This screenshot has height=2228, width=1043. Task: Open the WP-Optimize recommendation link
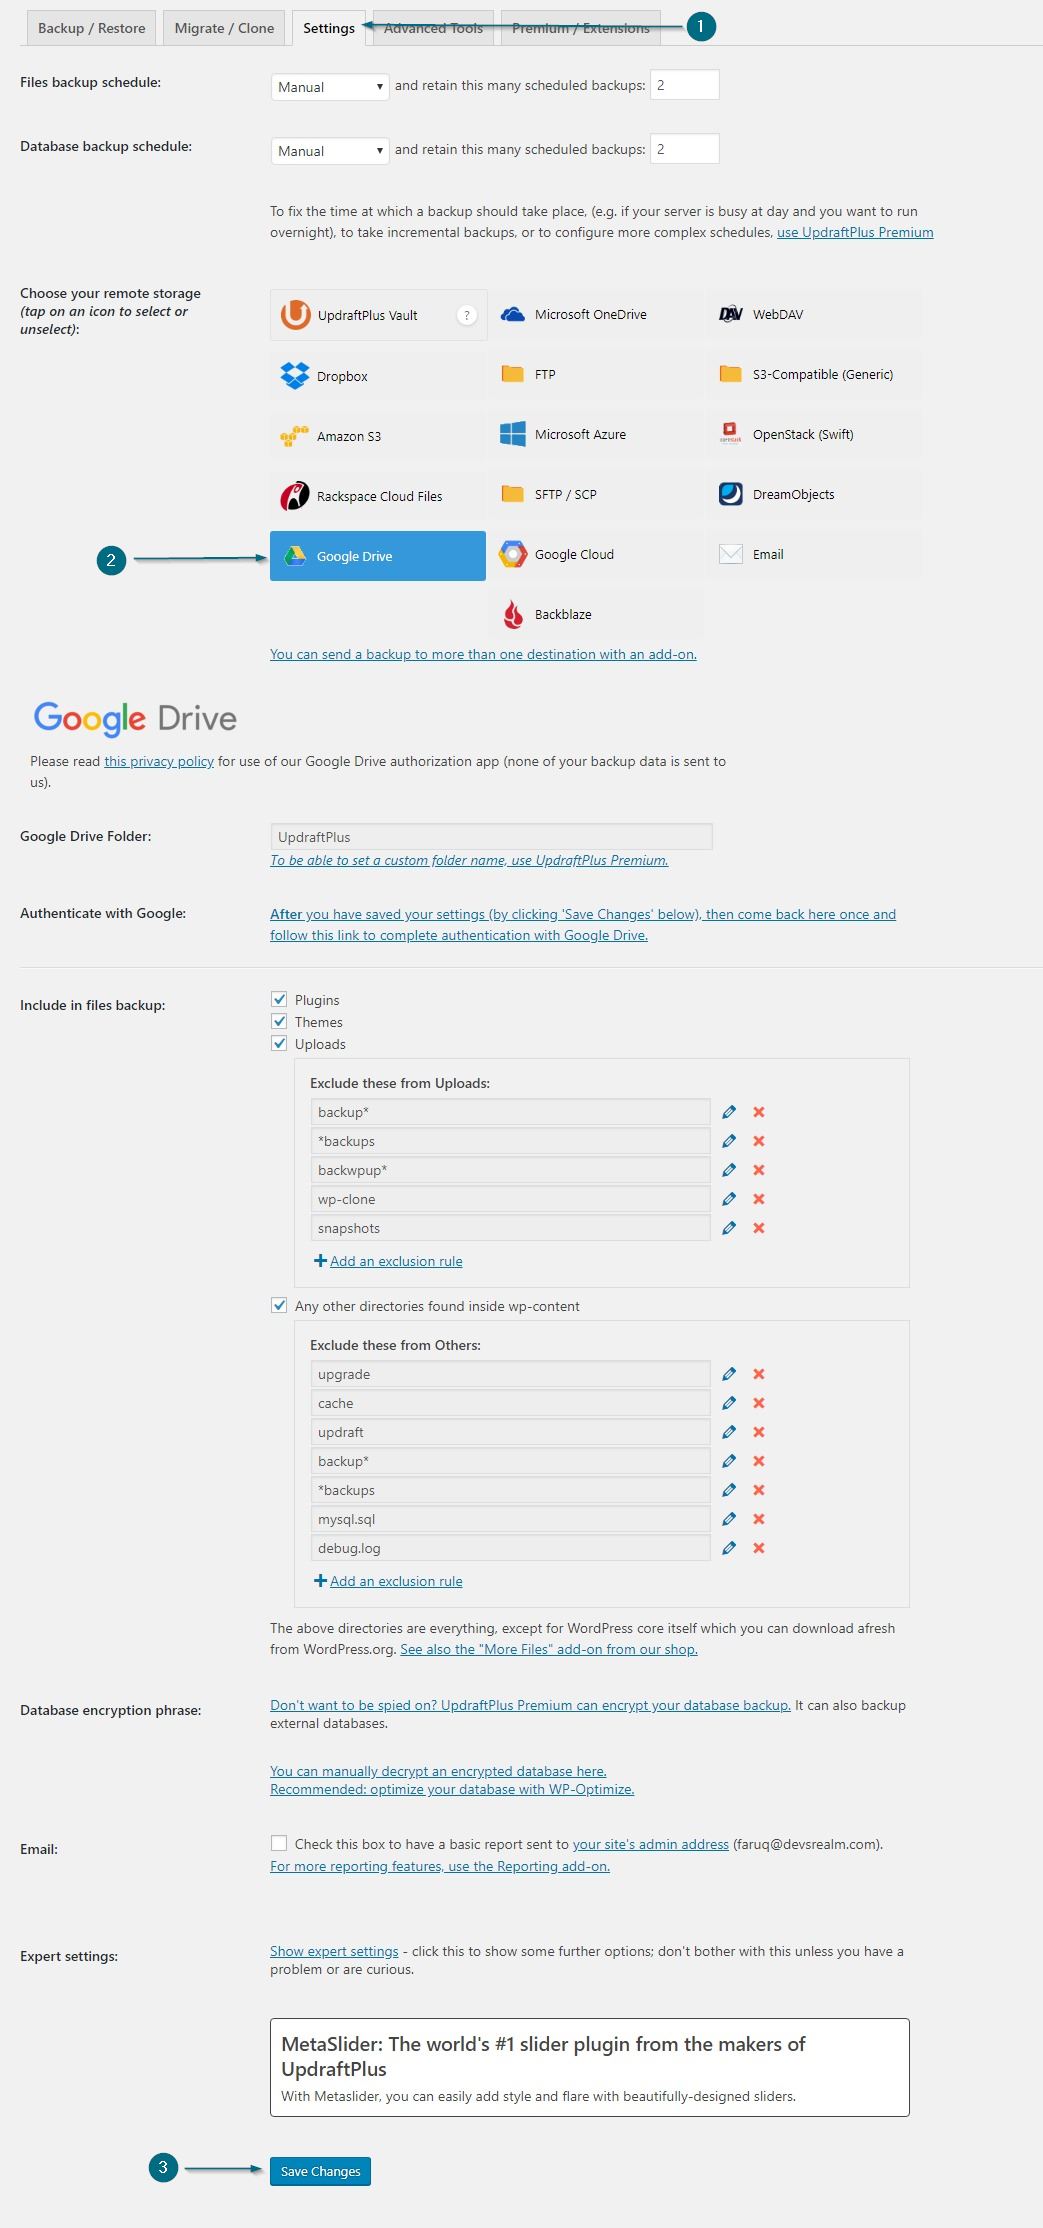[452, 1789]
